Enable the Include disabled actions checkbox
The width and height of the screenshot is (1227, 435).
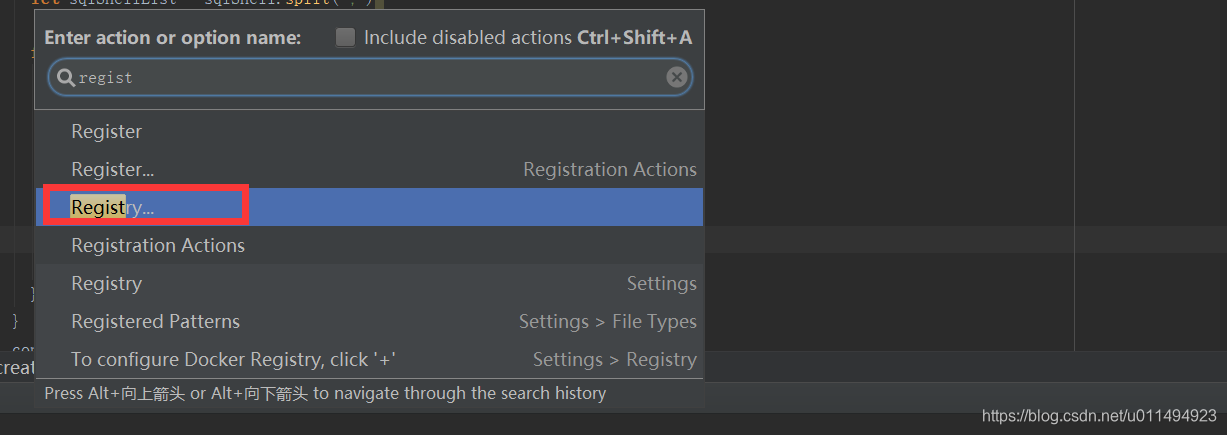pos(345,38)
